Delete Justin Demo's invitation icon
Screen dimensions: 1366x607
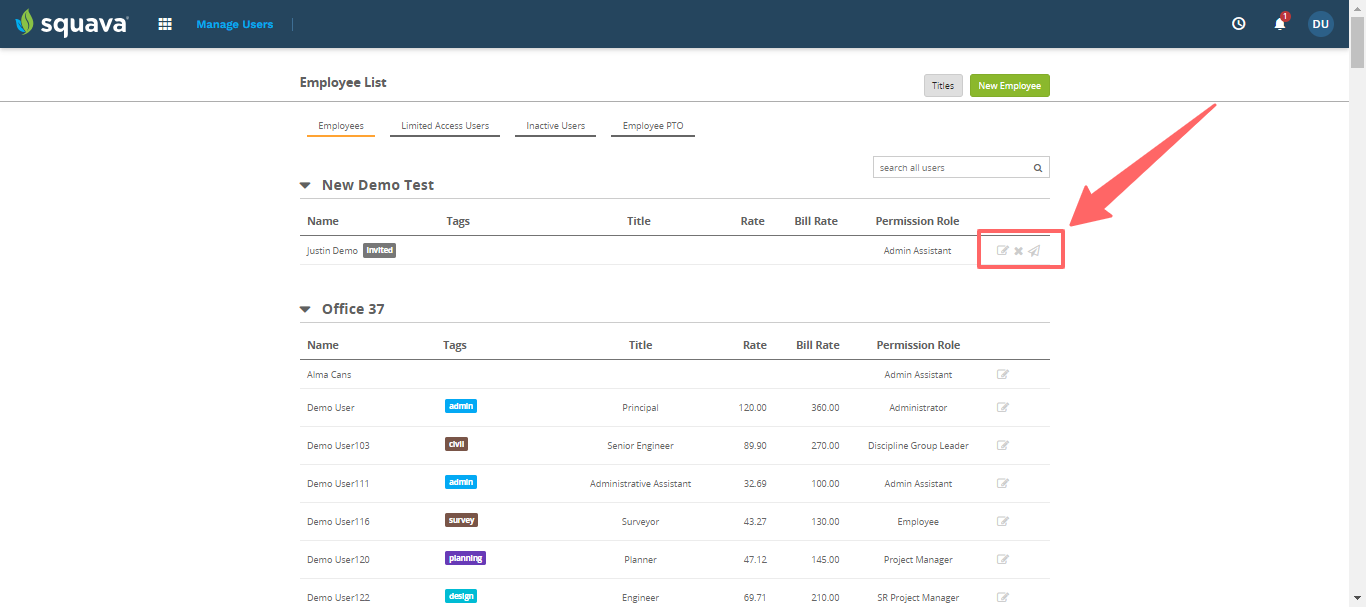tap(1019, 251)
